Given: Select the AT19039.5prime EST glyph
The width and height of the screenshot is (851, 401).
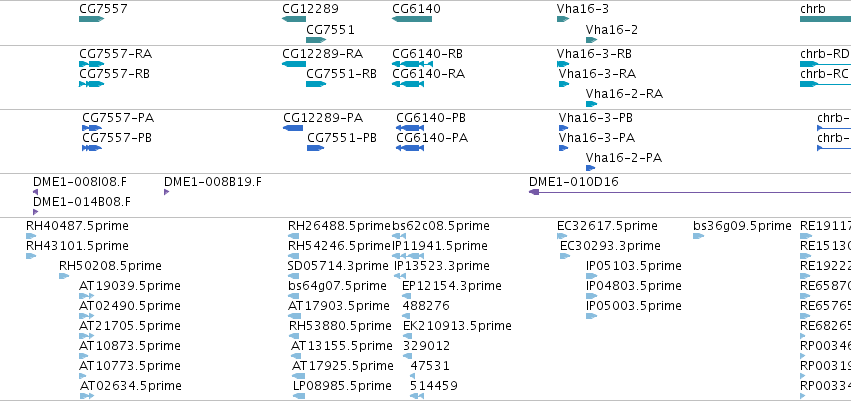Looking at the screenshot, I should pos(86,296).
